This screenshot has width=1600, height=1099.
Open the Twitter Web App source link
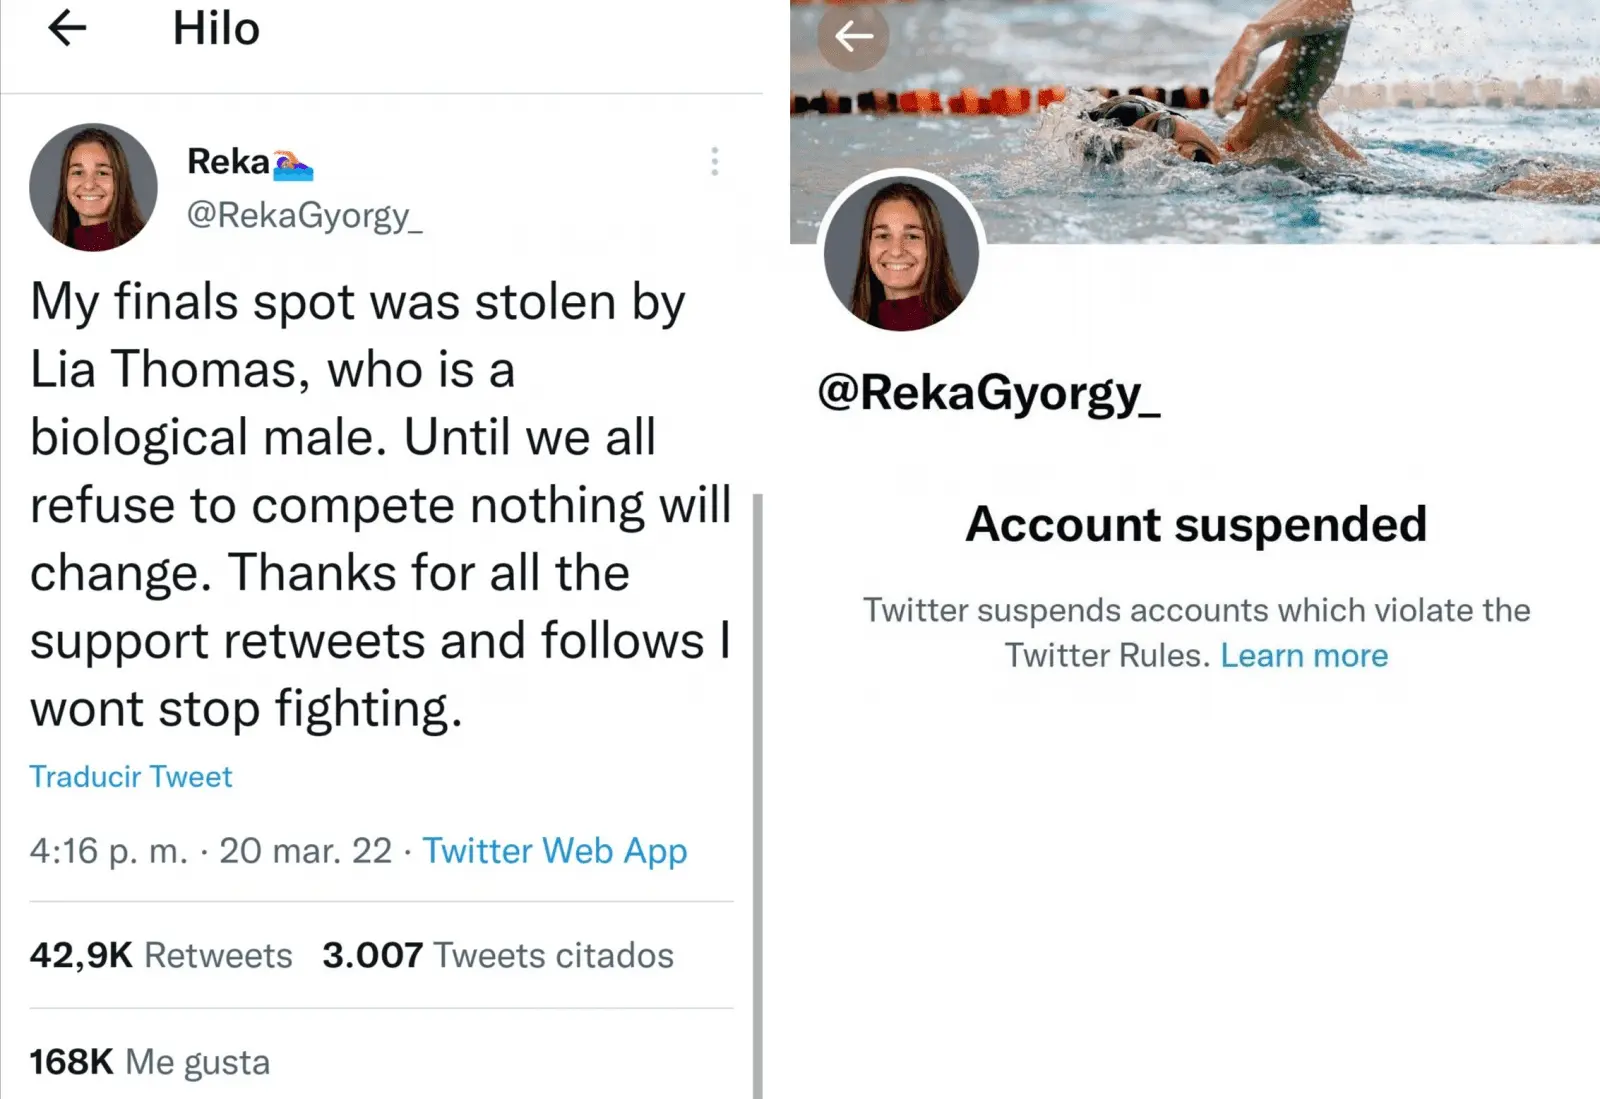[554, 851]
